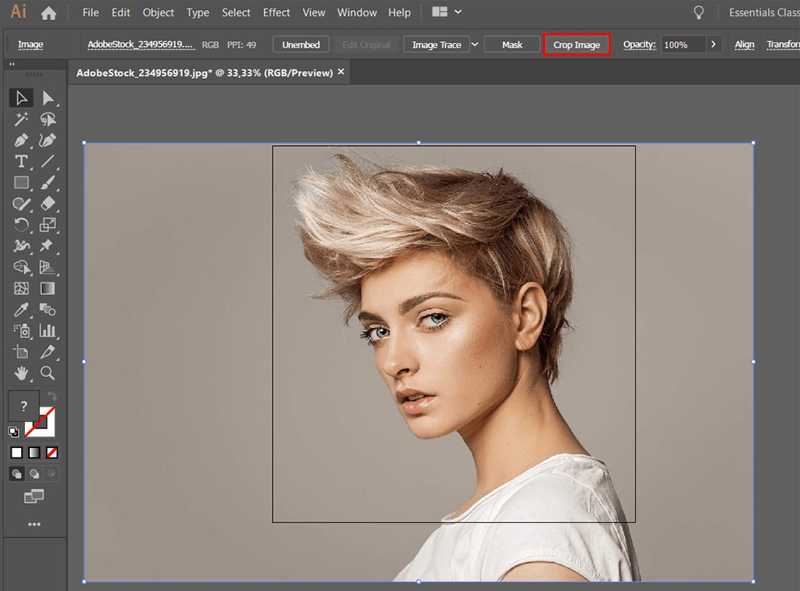Click the Crop Image button
Viewport: 800px width, 591px height.
click(x=576, y=44)
